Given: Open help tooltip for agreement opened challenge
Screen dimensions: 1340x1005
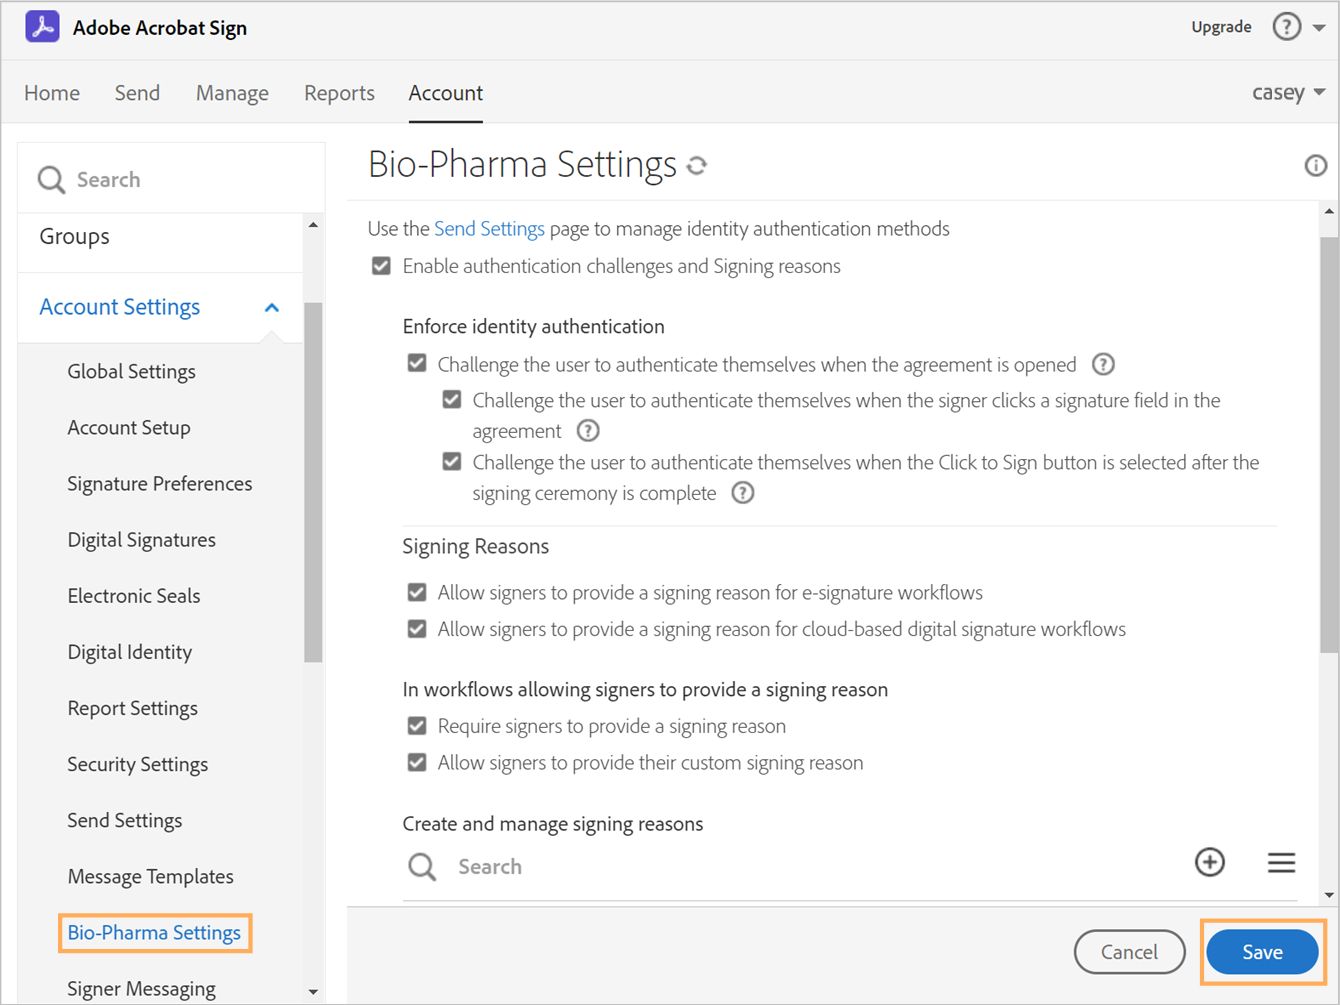Looking at the screenshot, I should point(1103,364).
